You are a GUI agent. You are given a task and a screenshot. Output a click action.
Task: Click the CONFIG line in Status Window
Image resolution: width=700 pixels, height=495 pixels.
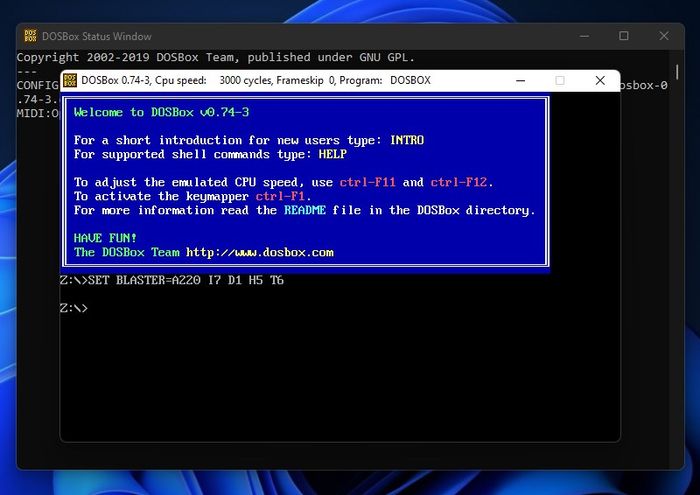click(x=38, y=85)
